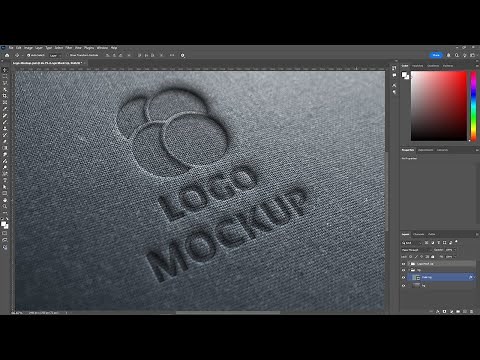Click the new group folder icon
Viewport: 480px width, 360px height.
point(458,311)
